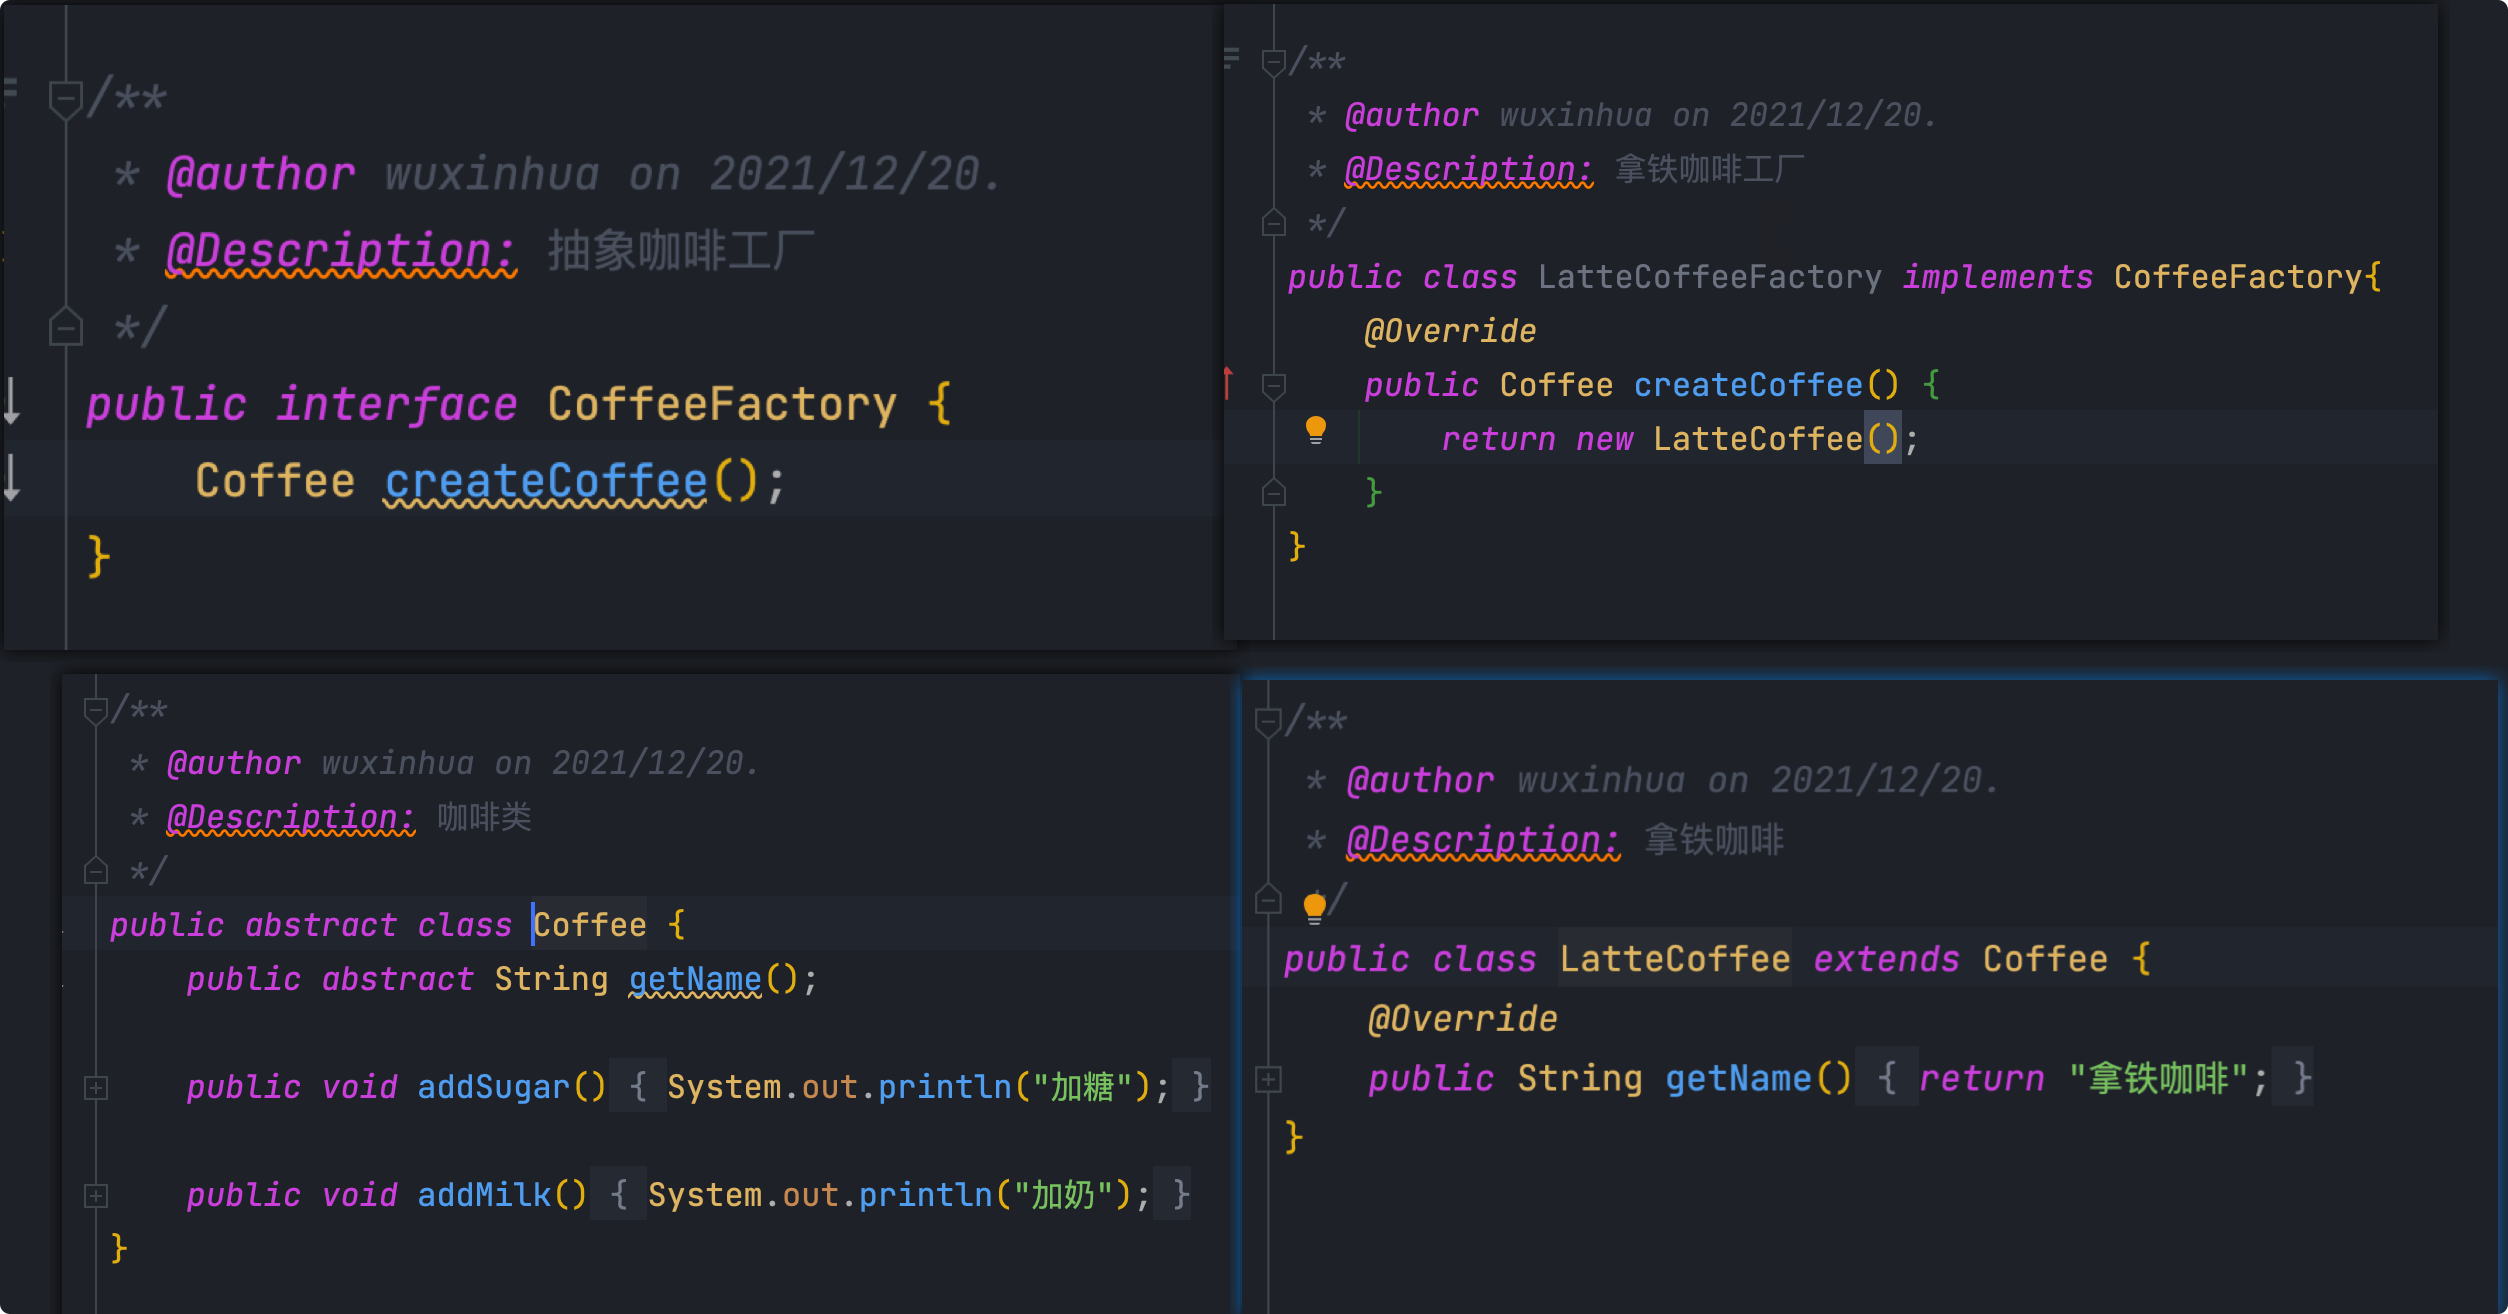Screen dimensions: 2508x1314
Task: Fold createCoffee method body in LatteCoffeeFactory
Action: pos(1273,385)
